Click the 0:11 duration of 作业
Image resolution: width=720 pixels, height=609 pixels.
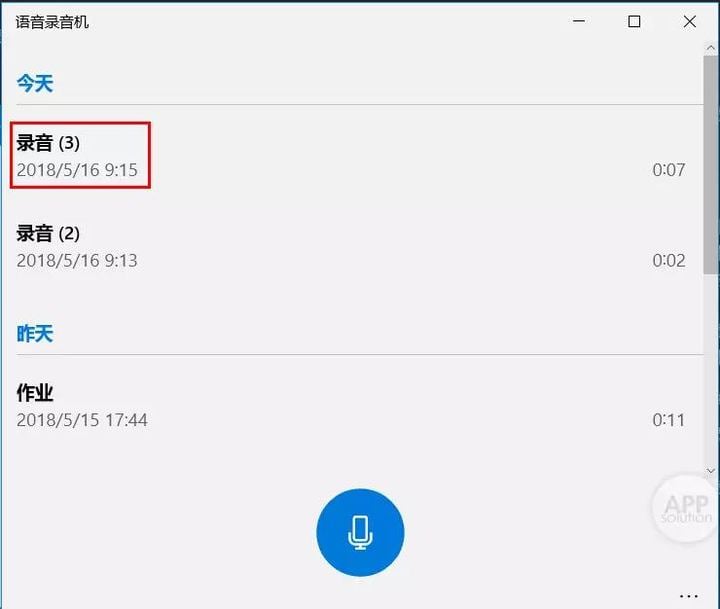pos(669,420)
